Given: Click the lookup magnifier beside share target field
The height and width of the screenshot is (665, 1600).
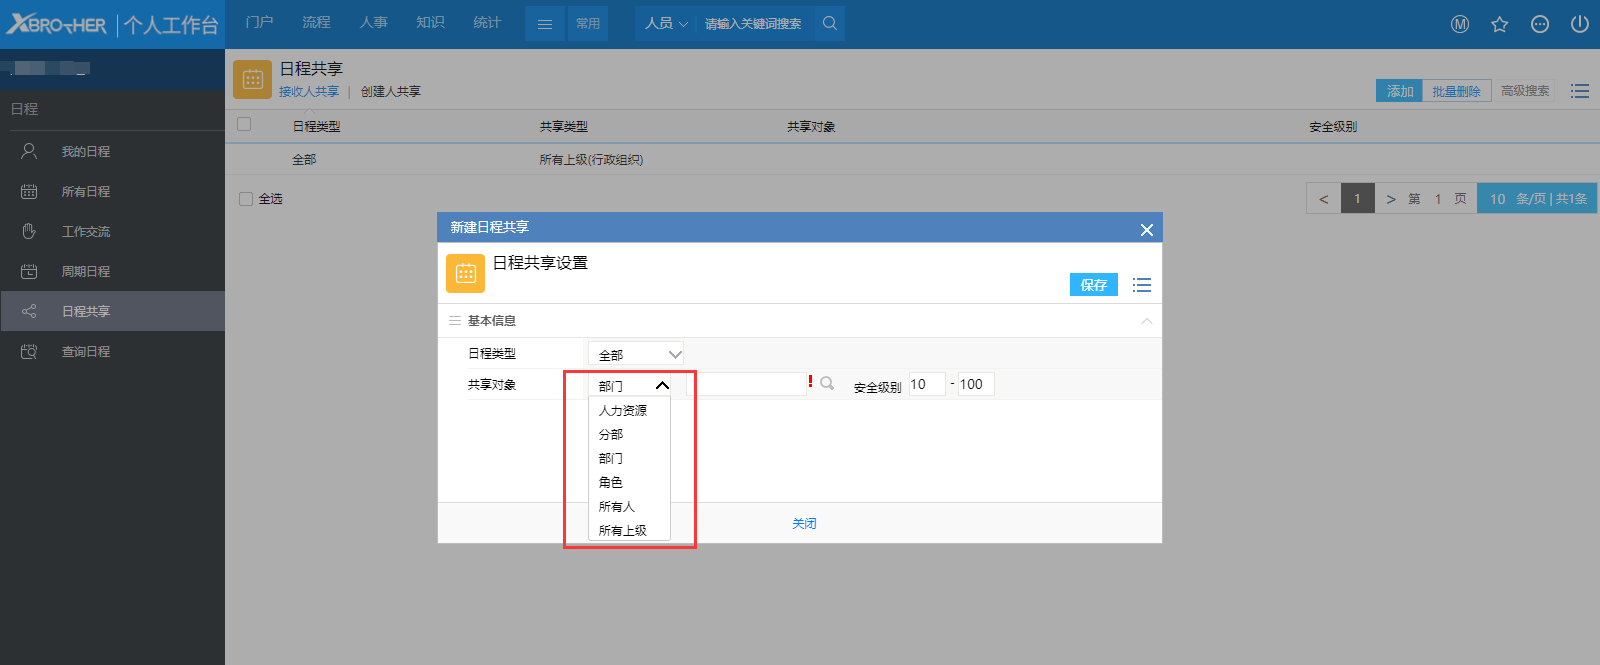Looking at the screenshot, I should pos(827,384).
